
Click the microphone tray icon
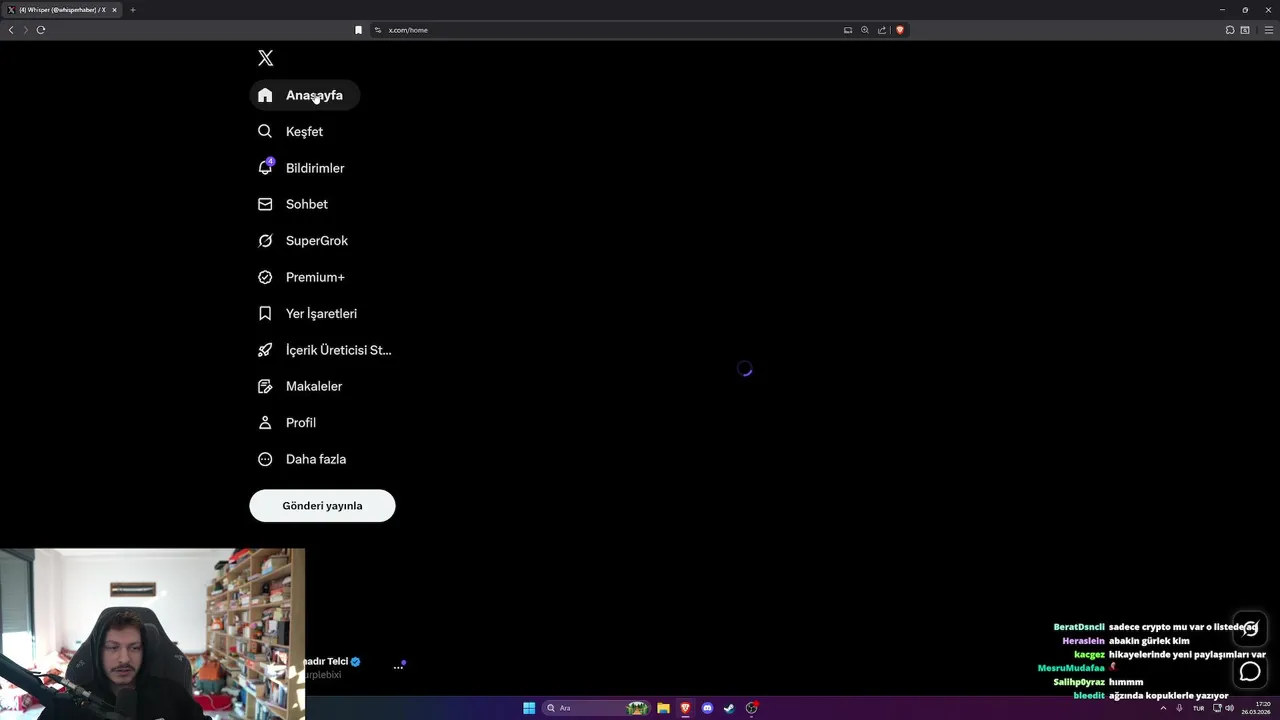1179,708
